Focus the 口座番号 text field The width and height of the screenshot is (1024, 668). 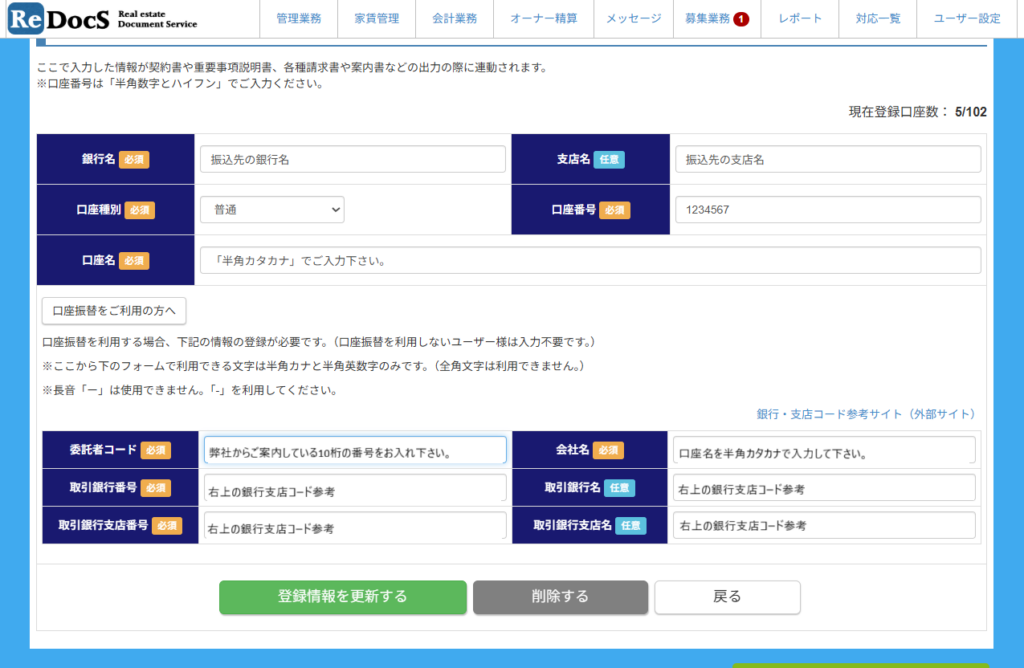click(827, 210)
